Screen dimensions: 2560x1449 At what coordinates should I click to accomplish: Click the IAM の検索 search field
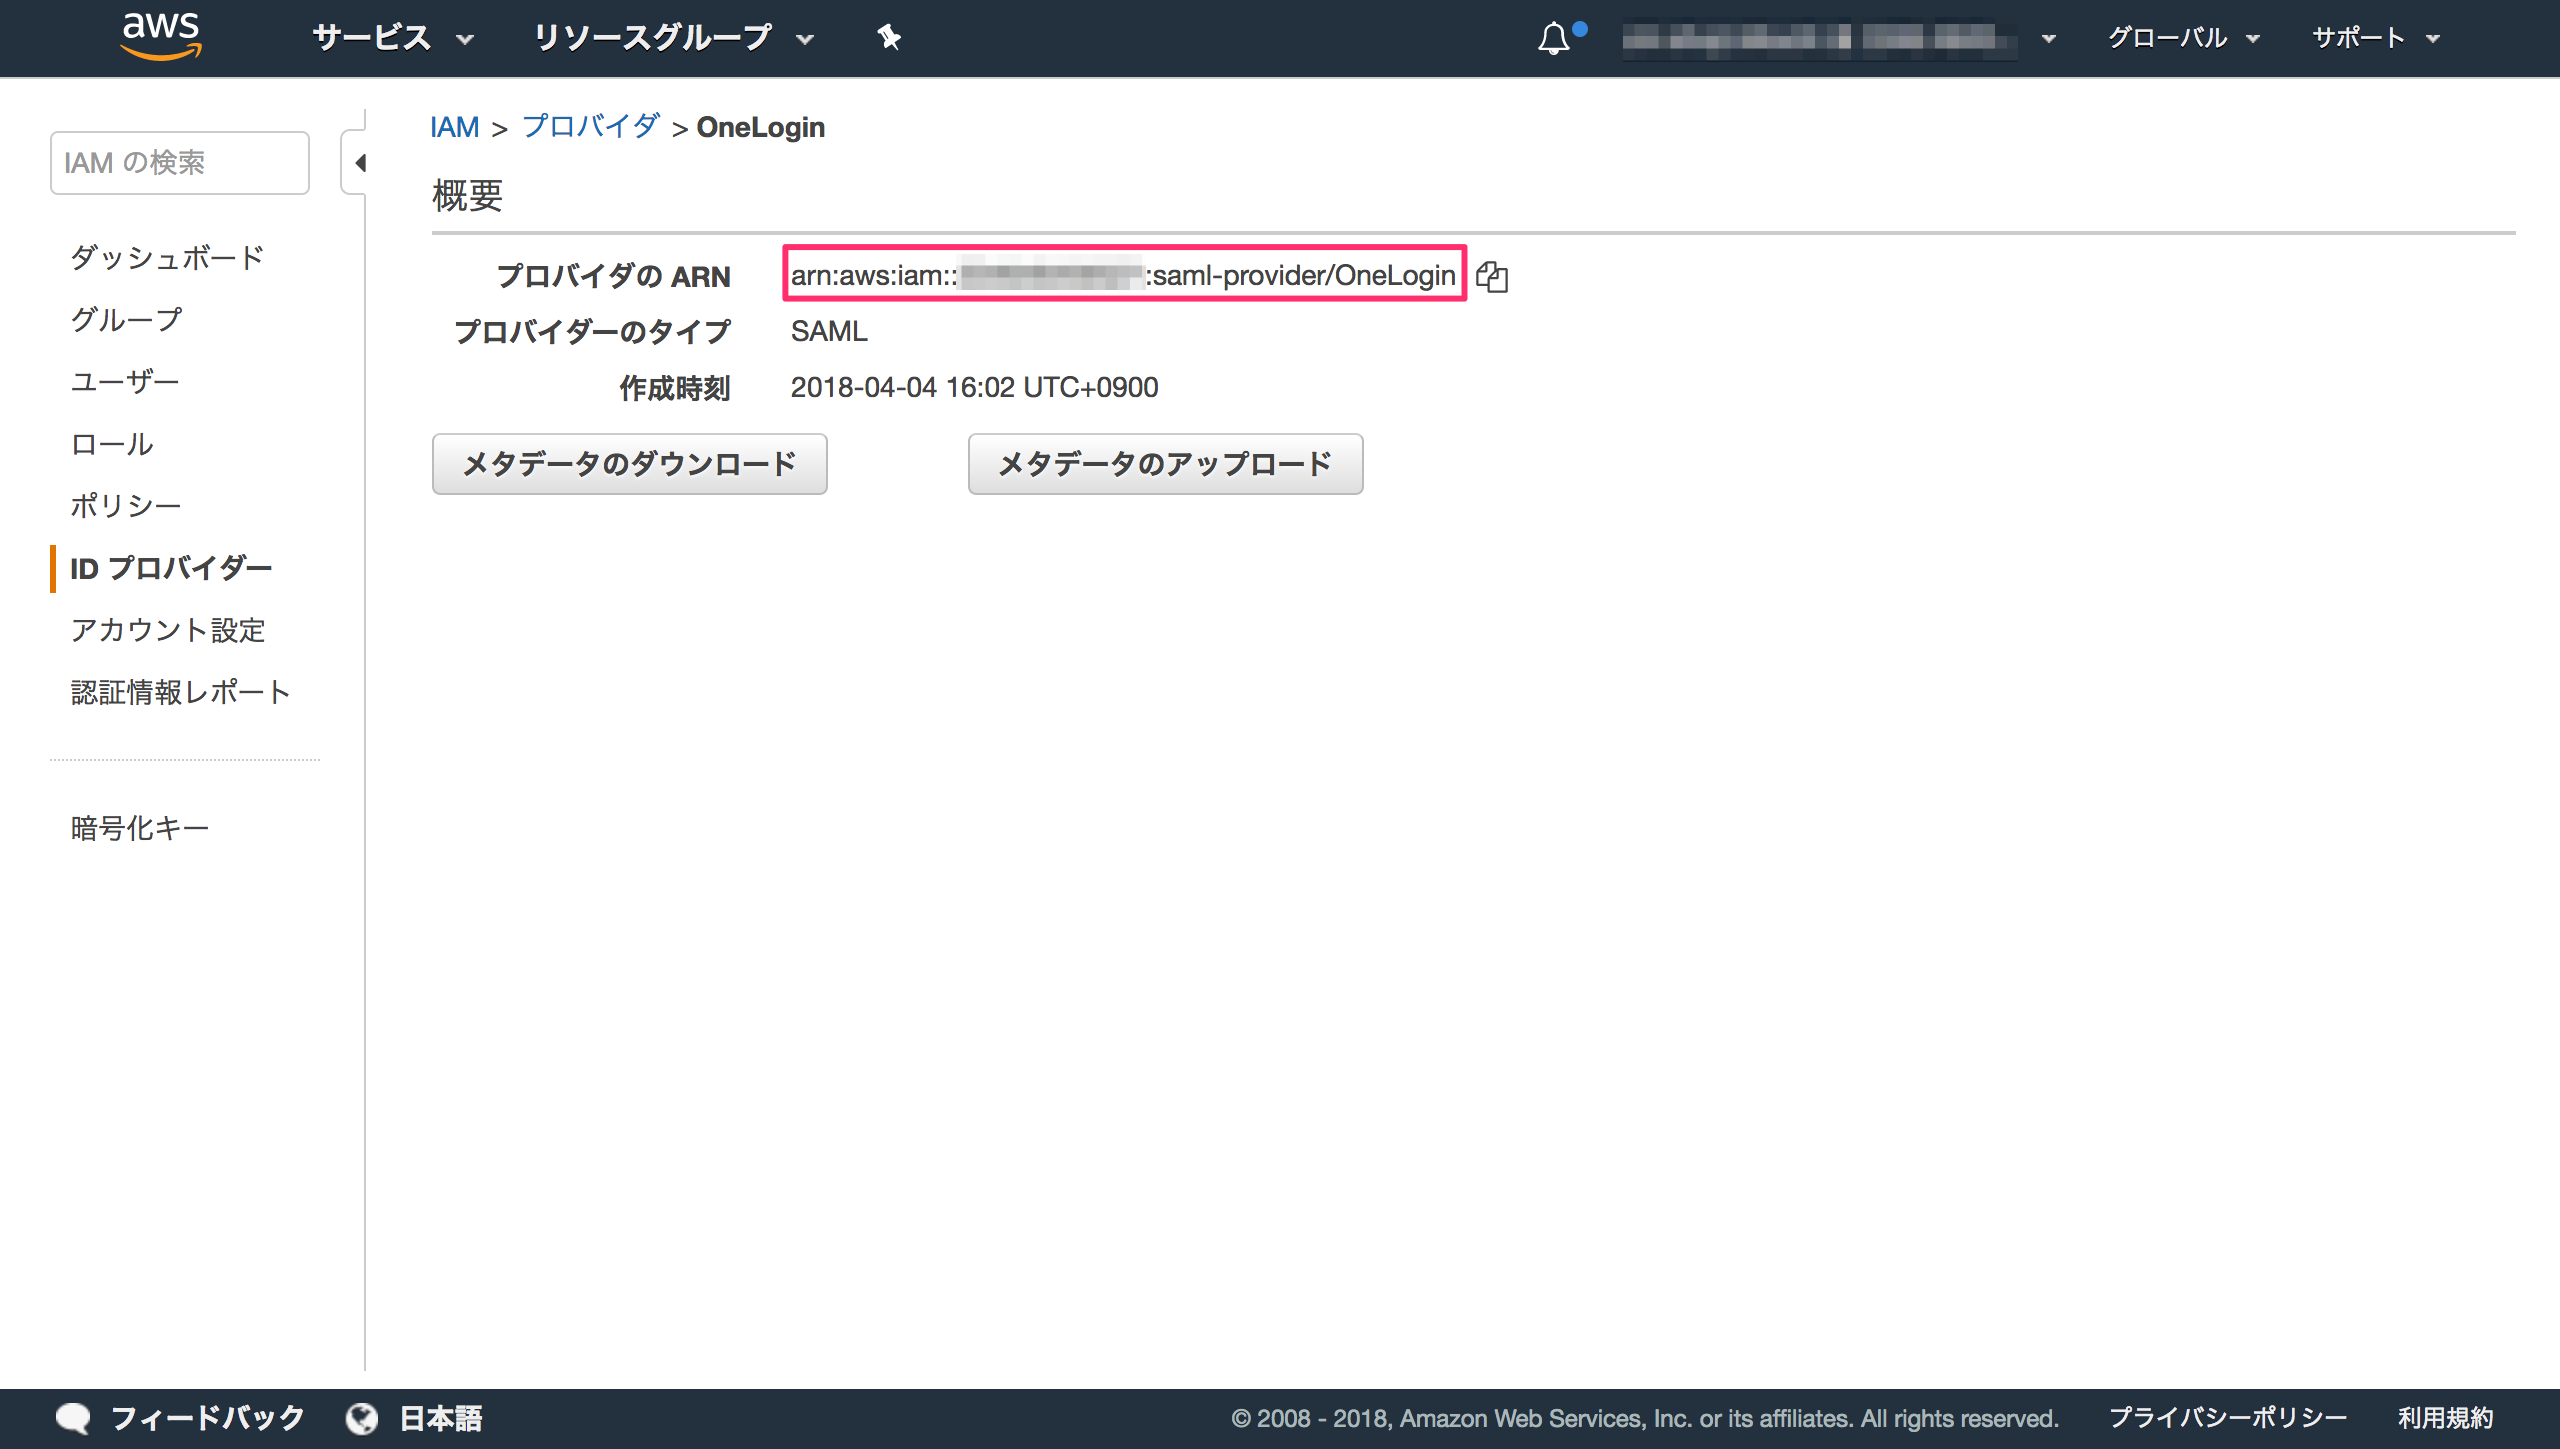pos(179,161)
